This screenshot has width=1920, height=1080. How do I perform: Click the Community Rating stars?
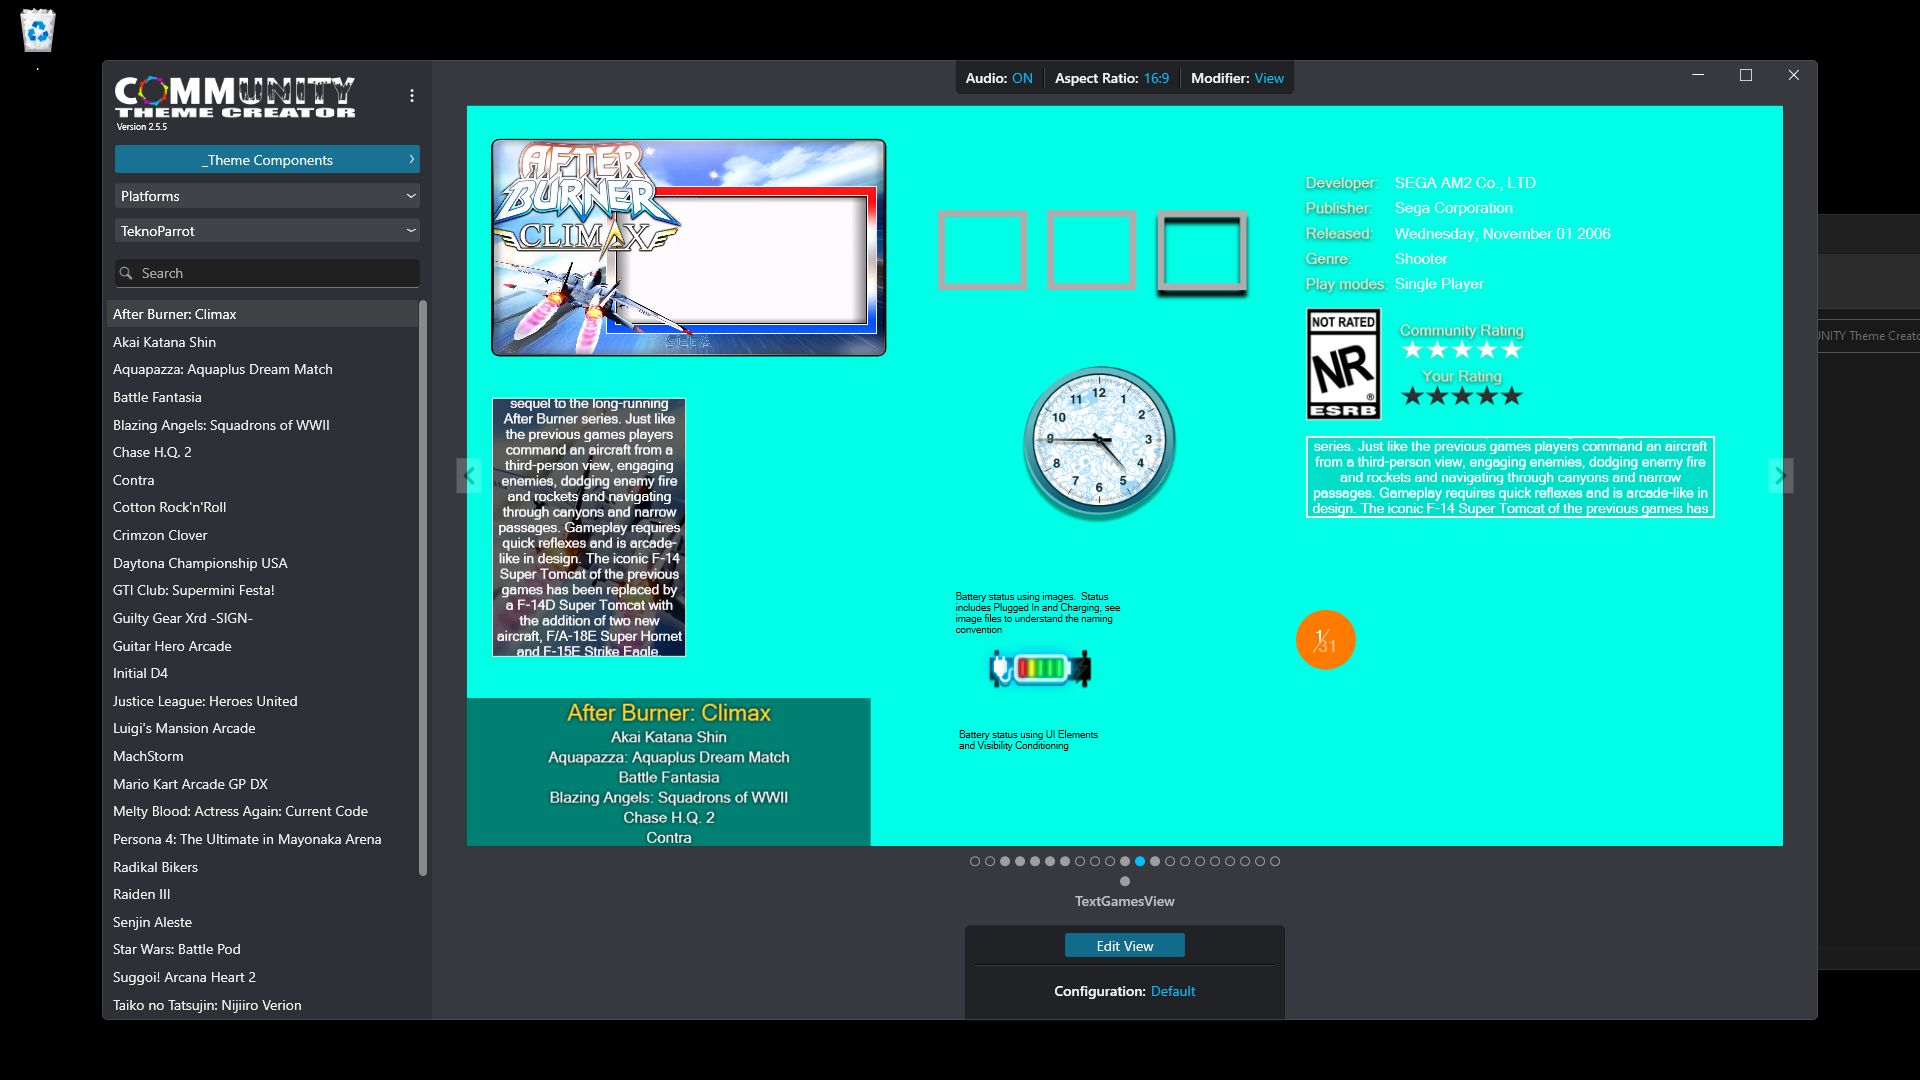(1462, 350)
